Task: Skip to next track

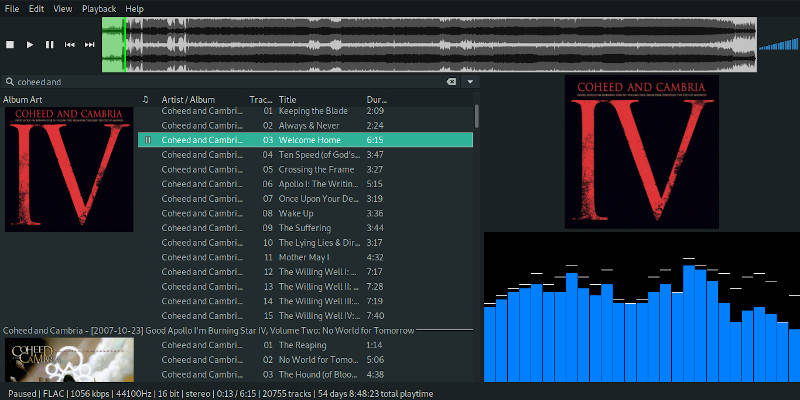Action: tap(89, 45)
